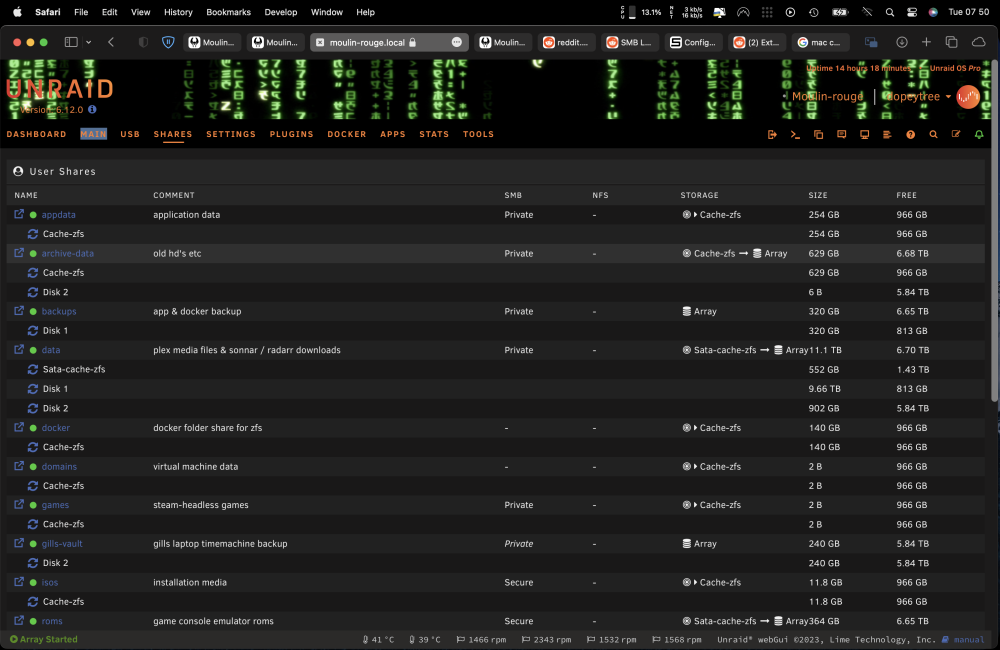
Task: Open the Safari Bookmarks menu
Action: [x=228, y=12]
